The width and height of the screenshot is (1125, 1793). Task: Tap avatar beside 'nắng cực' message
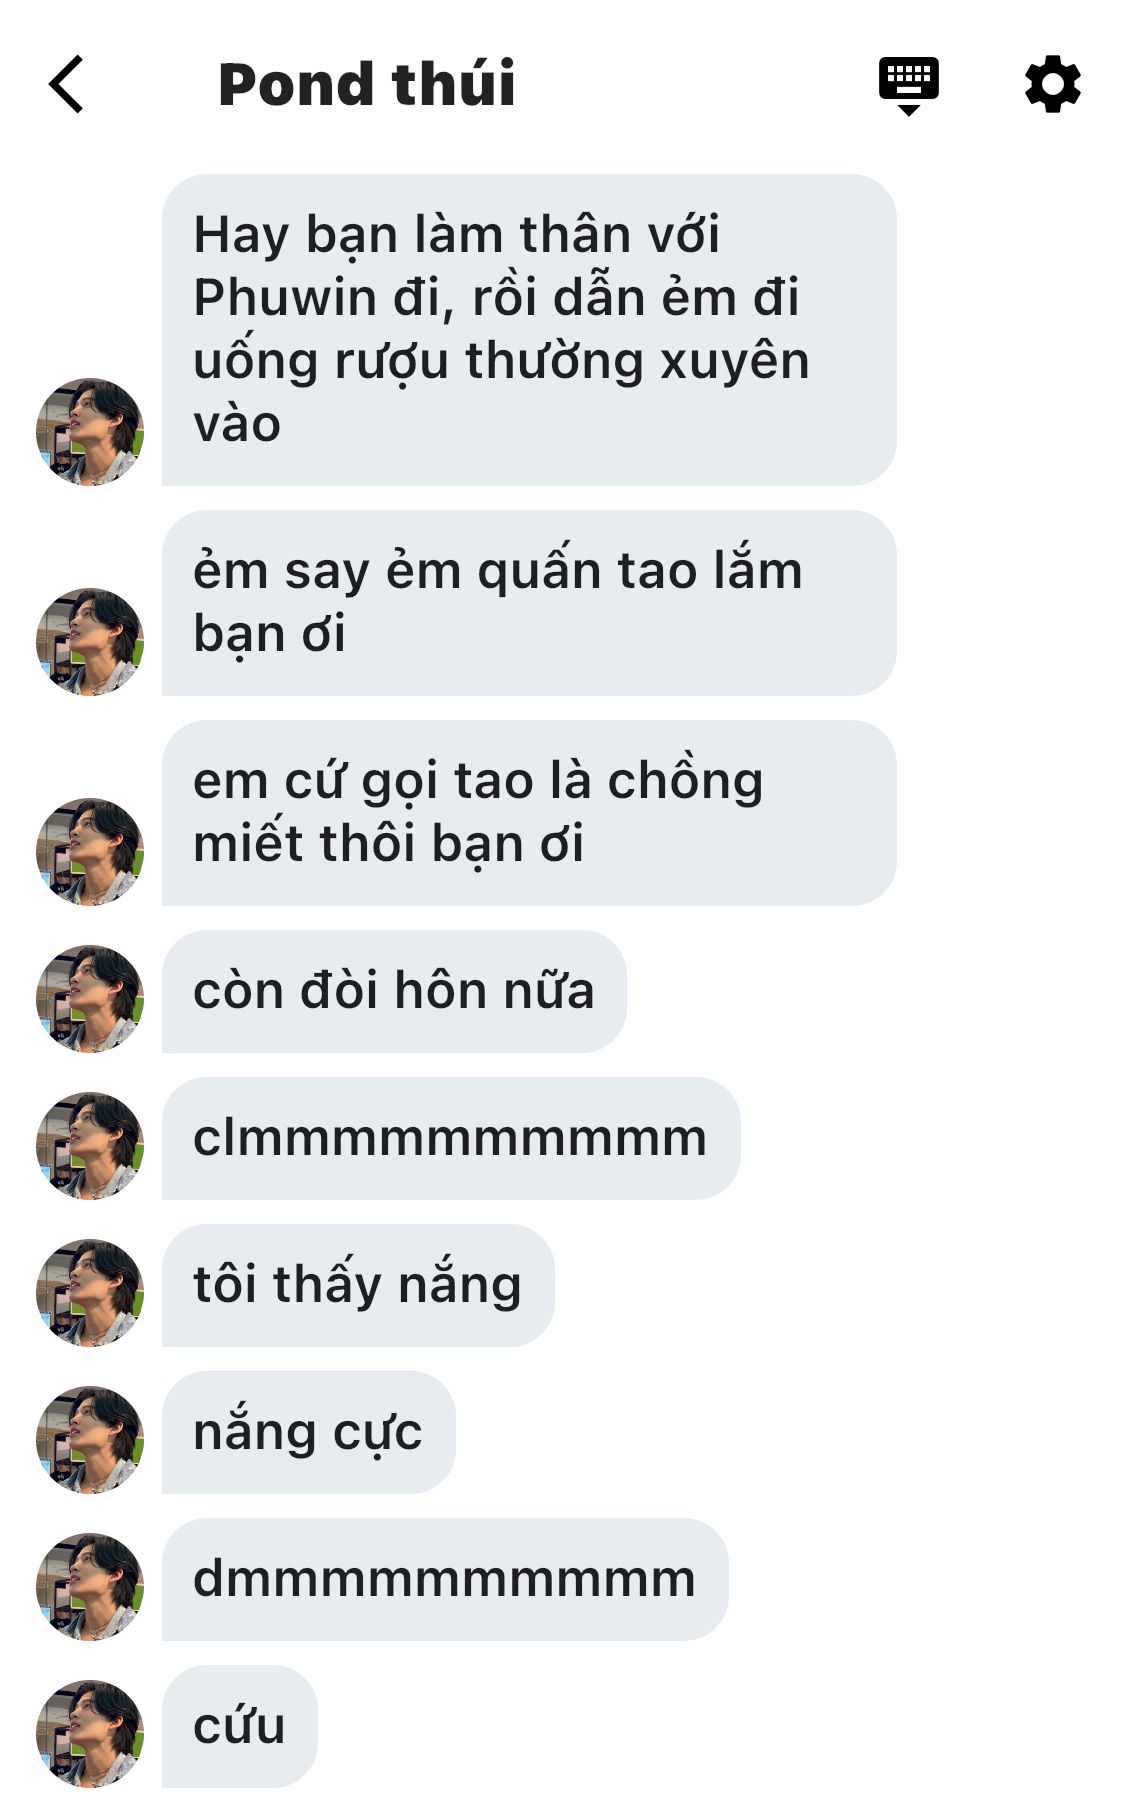90,1440
